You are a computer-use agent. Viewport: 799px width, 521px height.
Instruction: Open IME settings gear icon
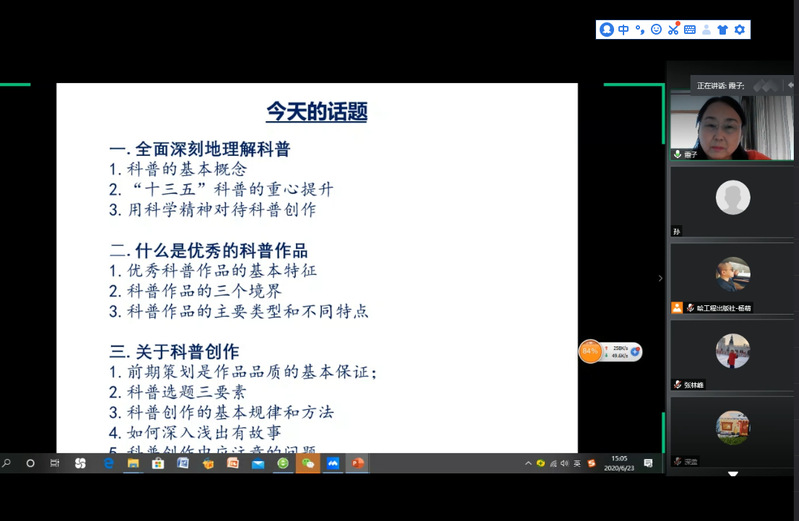point(740,30)
